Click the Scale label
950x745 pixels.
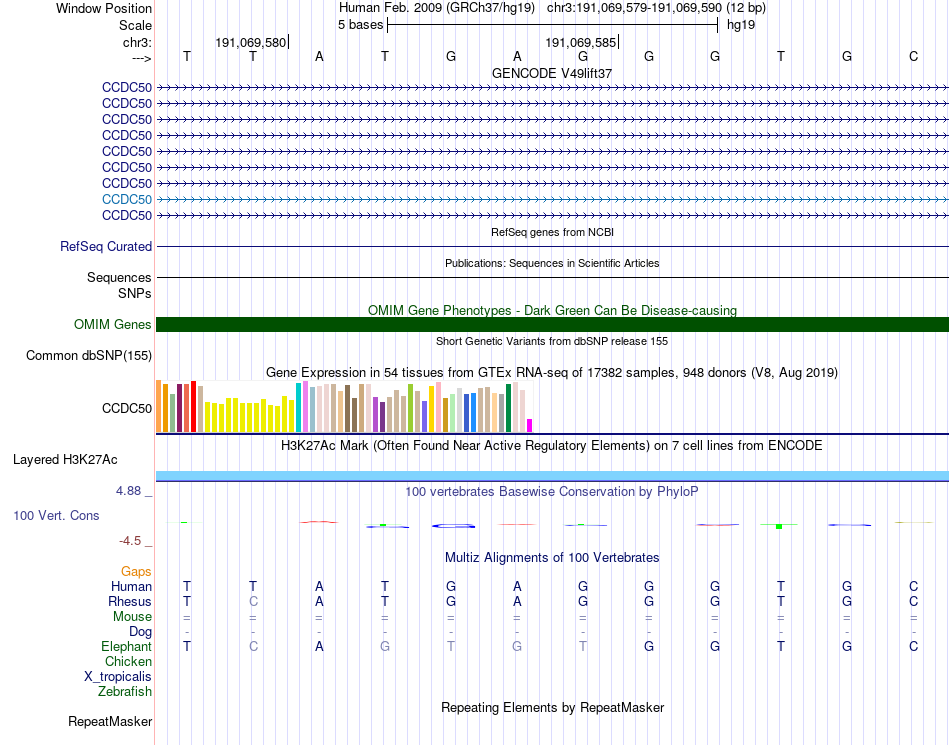point(135,25)
